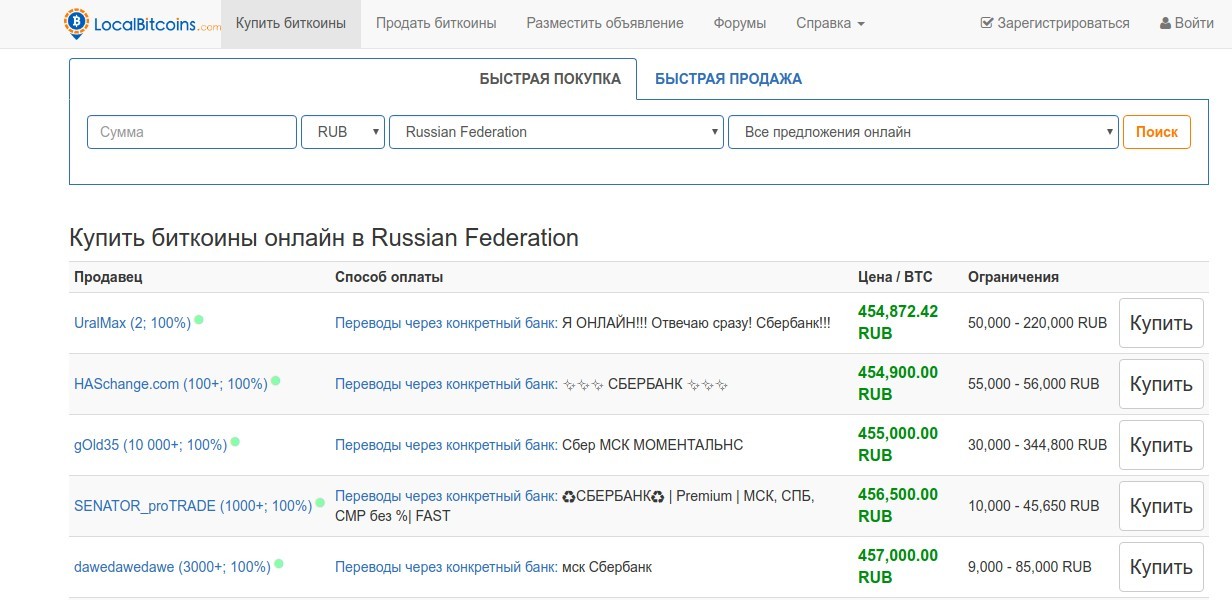Open the Продать биткоины nav item
1232x600 pixels.
click(436, 23)
